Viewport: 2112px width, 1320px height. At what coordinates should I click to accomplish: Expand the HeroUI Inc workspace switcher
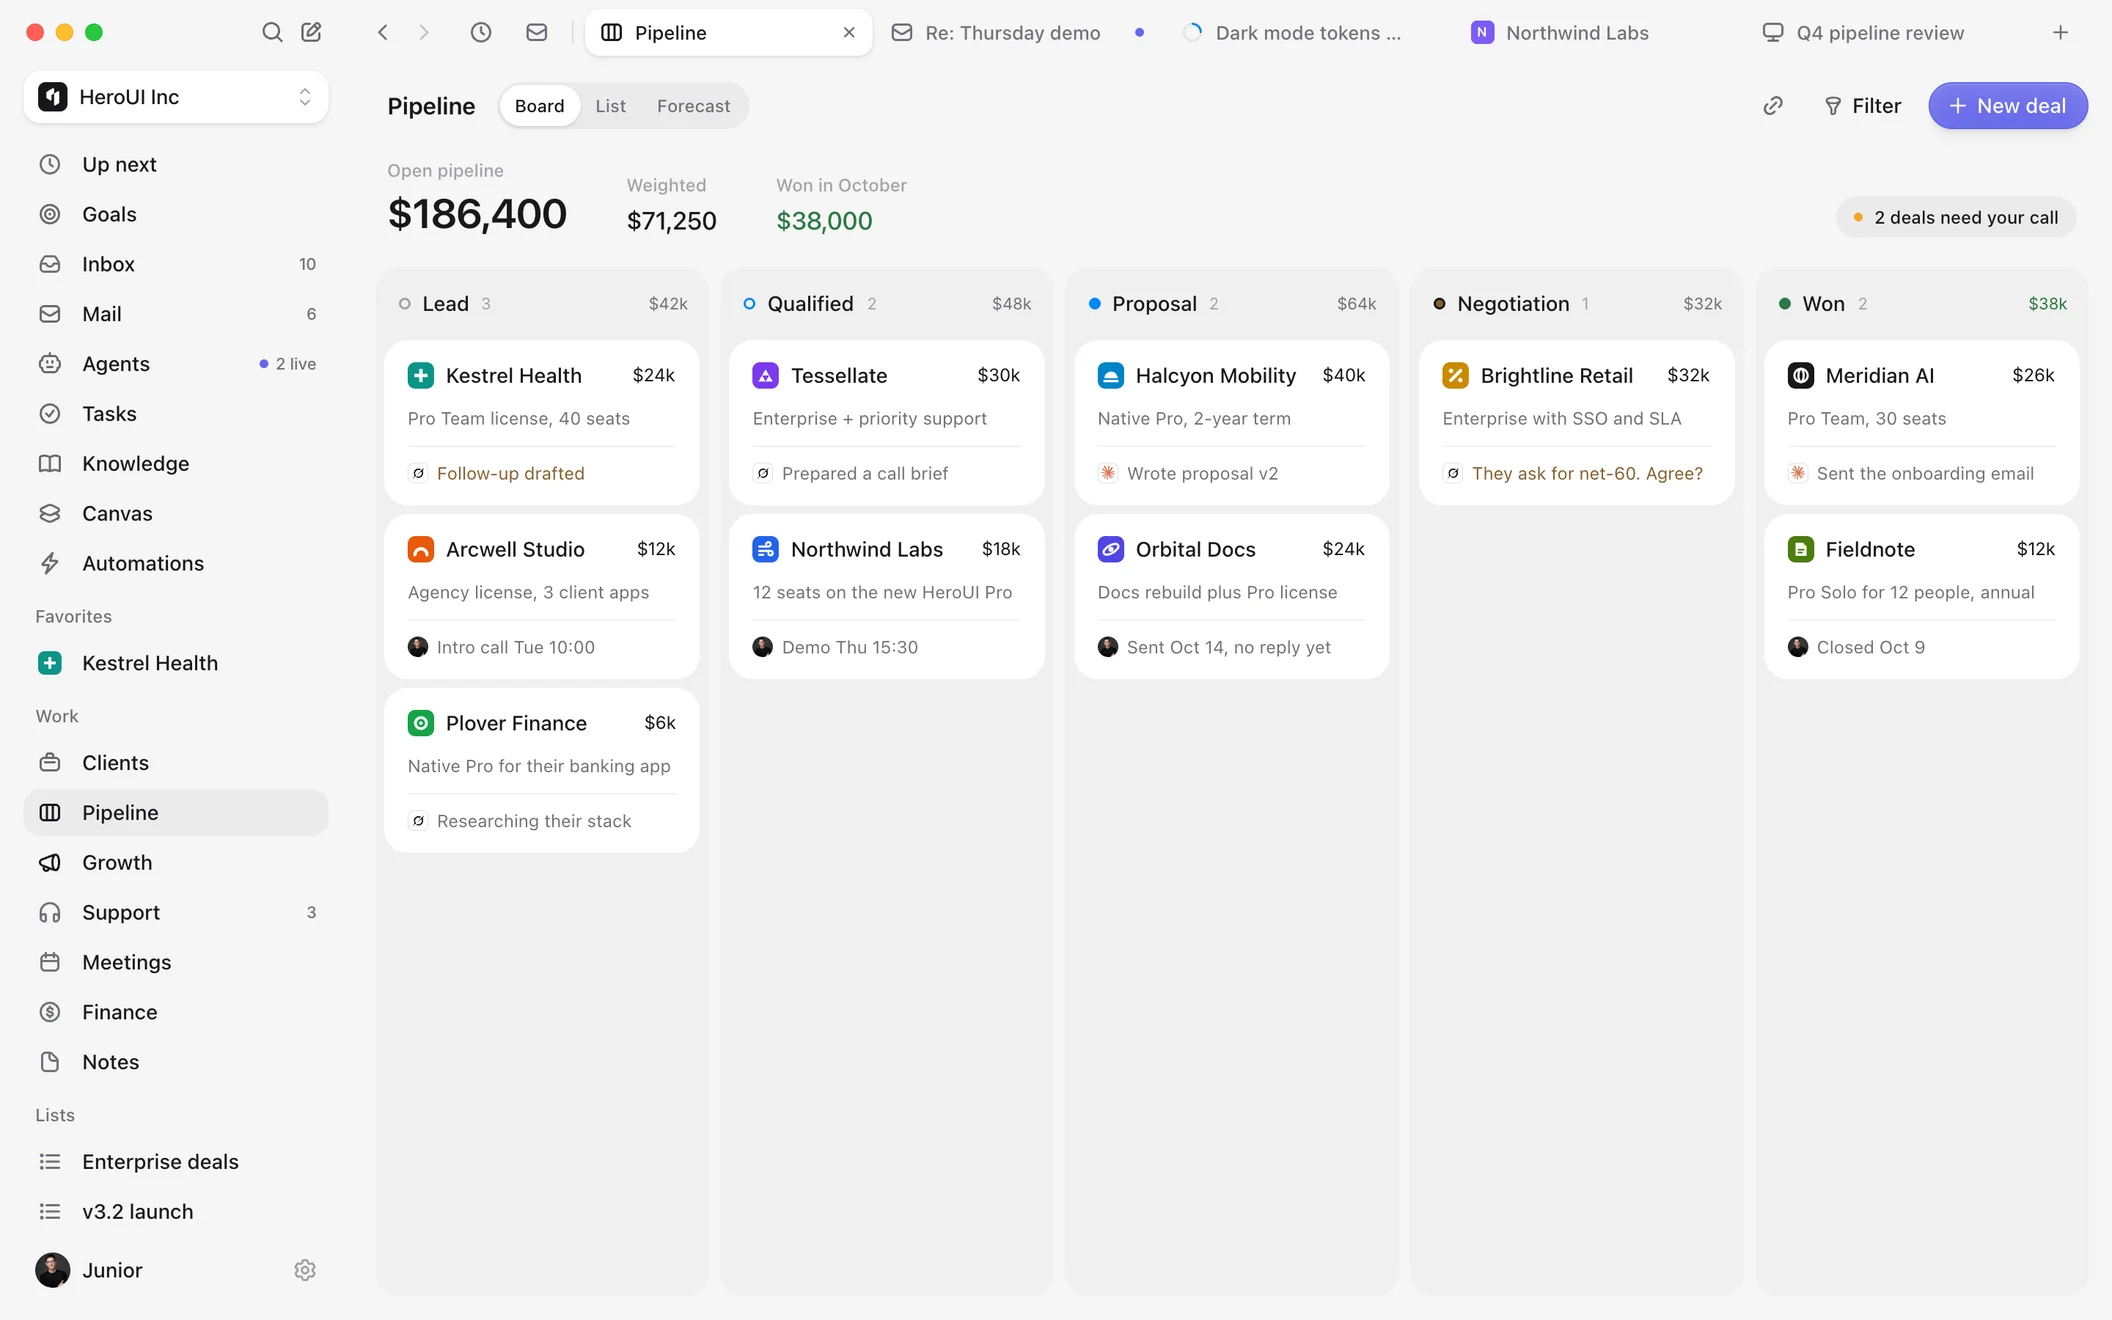176,97
